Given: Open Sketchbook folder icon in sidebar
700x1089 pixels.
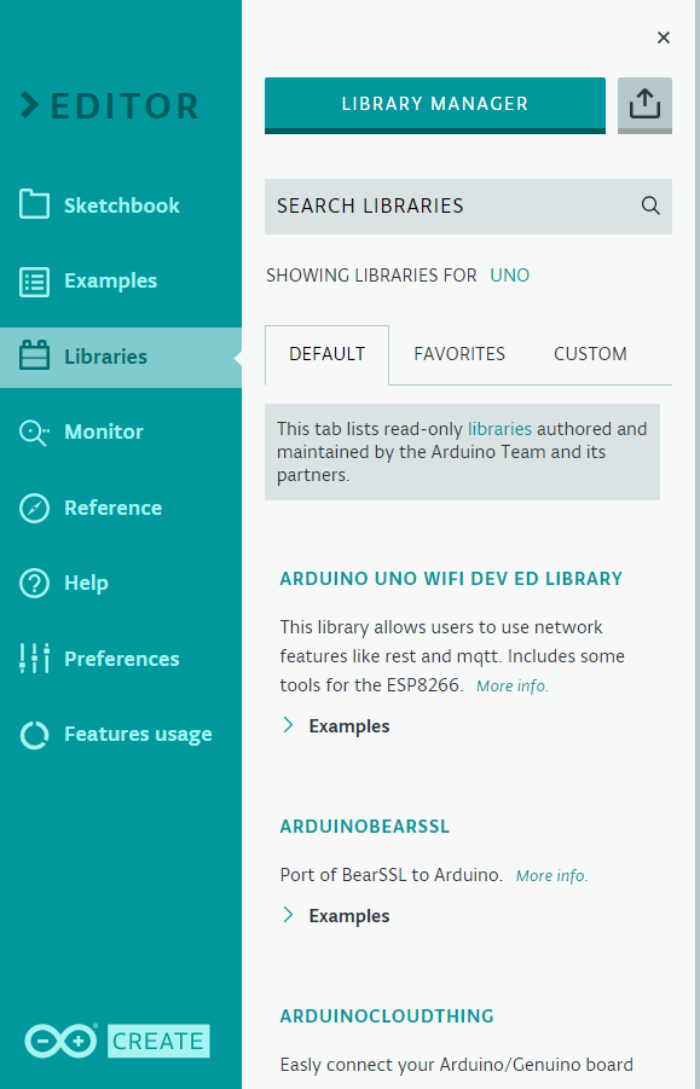Looking at the screenshot, I should point(34,205).
